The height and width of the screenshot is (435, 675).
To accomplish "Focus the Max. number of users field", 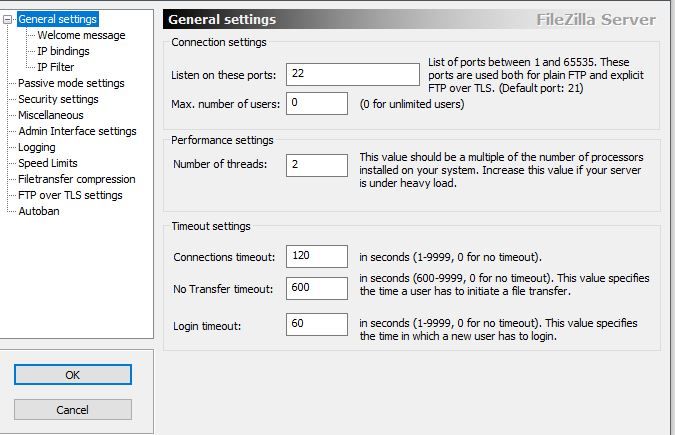I will [317, 103].
